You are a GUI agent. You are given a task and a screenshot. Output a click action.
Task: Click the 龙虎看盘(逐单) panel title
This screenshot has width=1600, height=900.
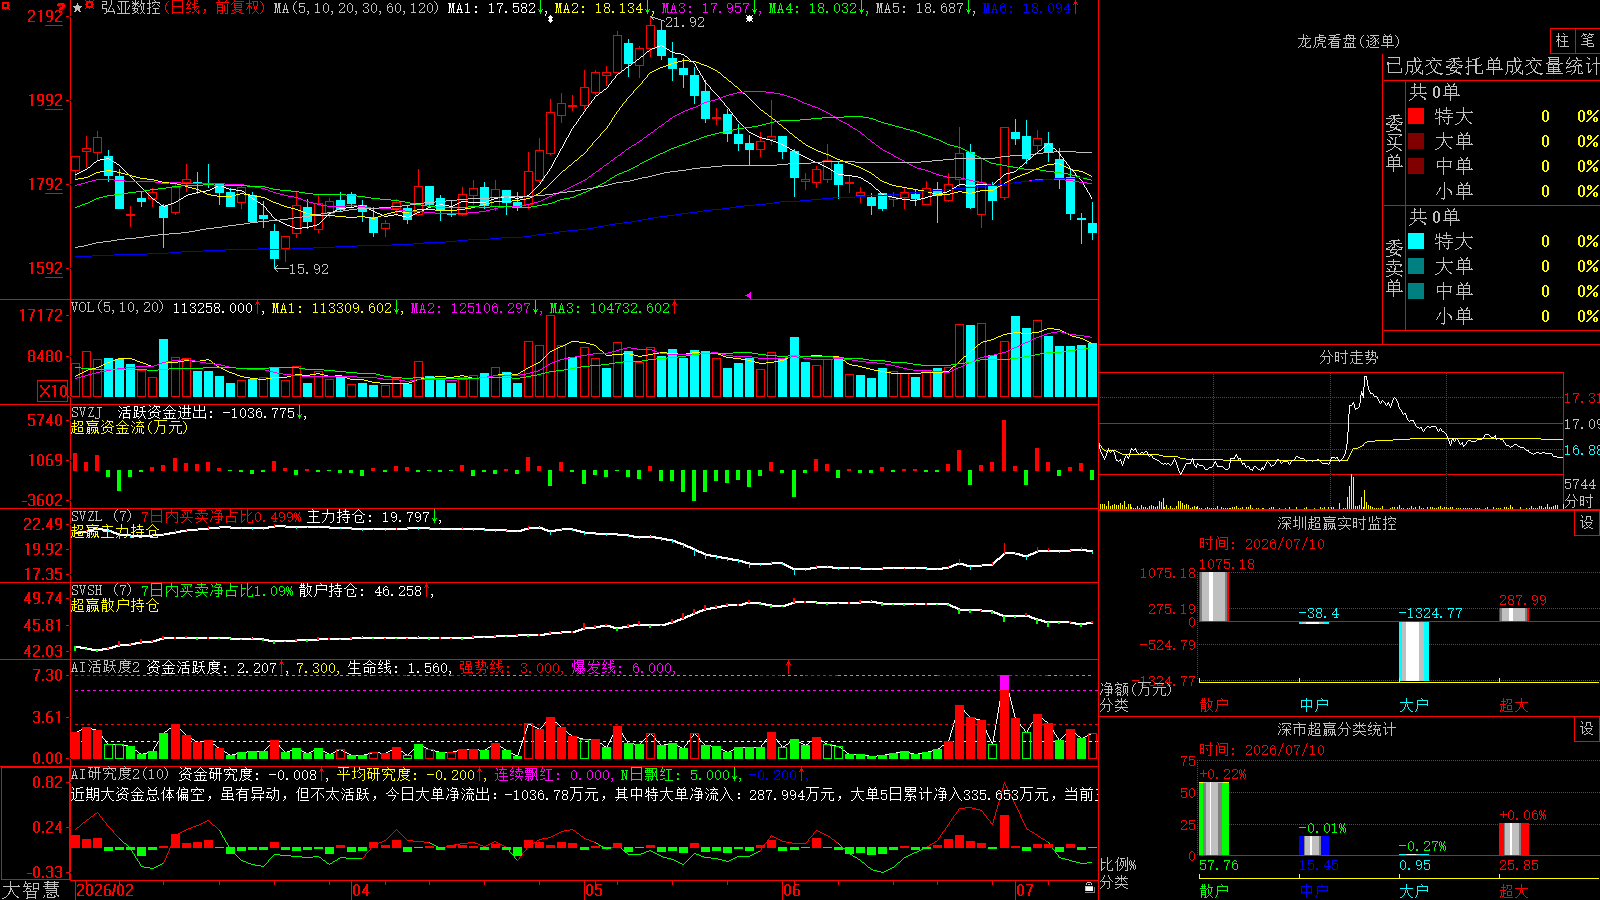(x=1349, y=41)
